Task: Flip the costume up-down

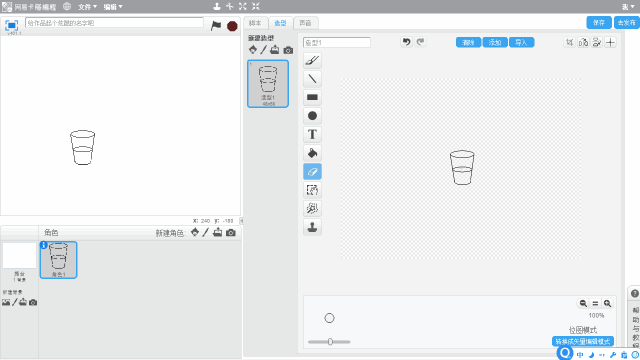Action: (597, 42)
